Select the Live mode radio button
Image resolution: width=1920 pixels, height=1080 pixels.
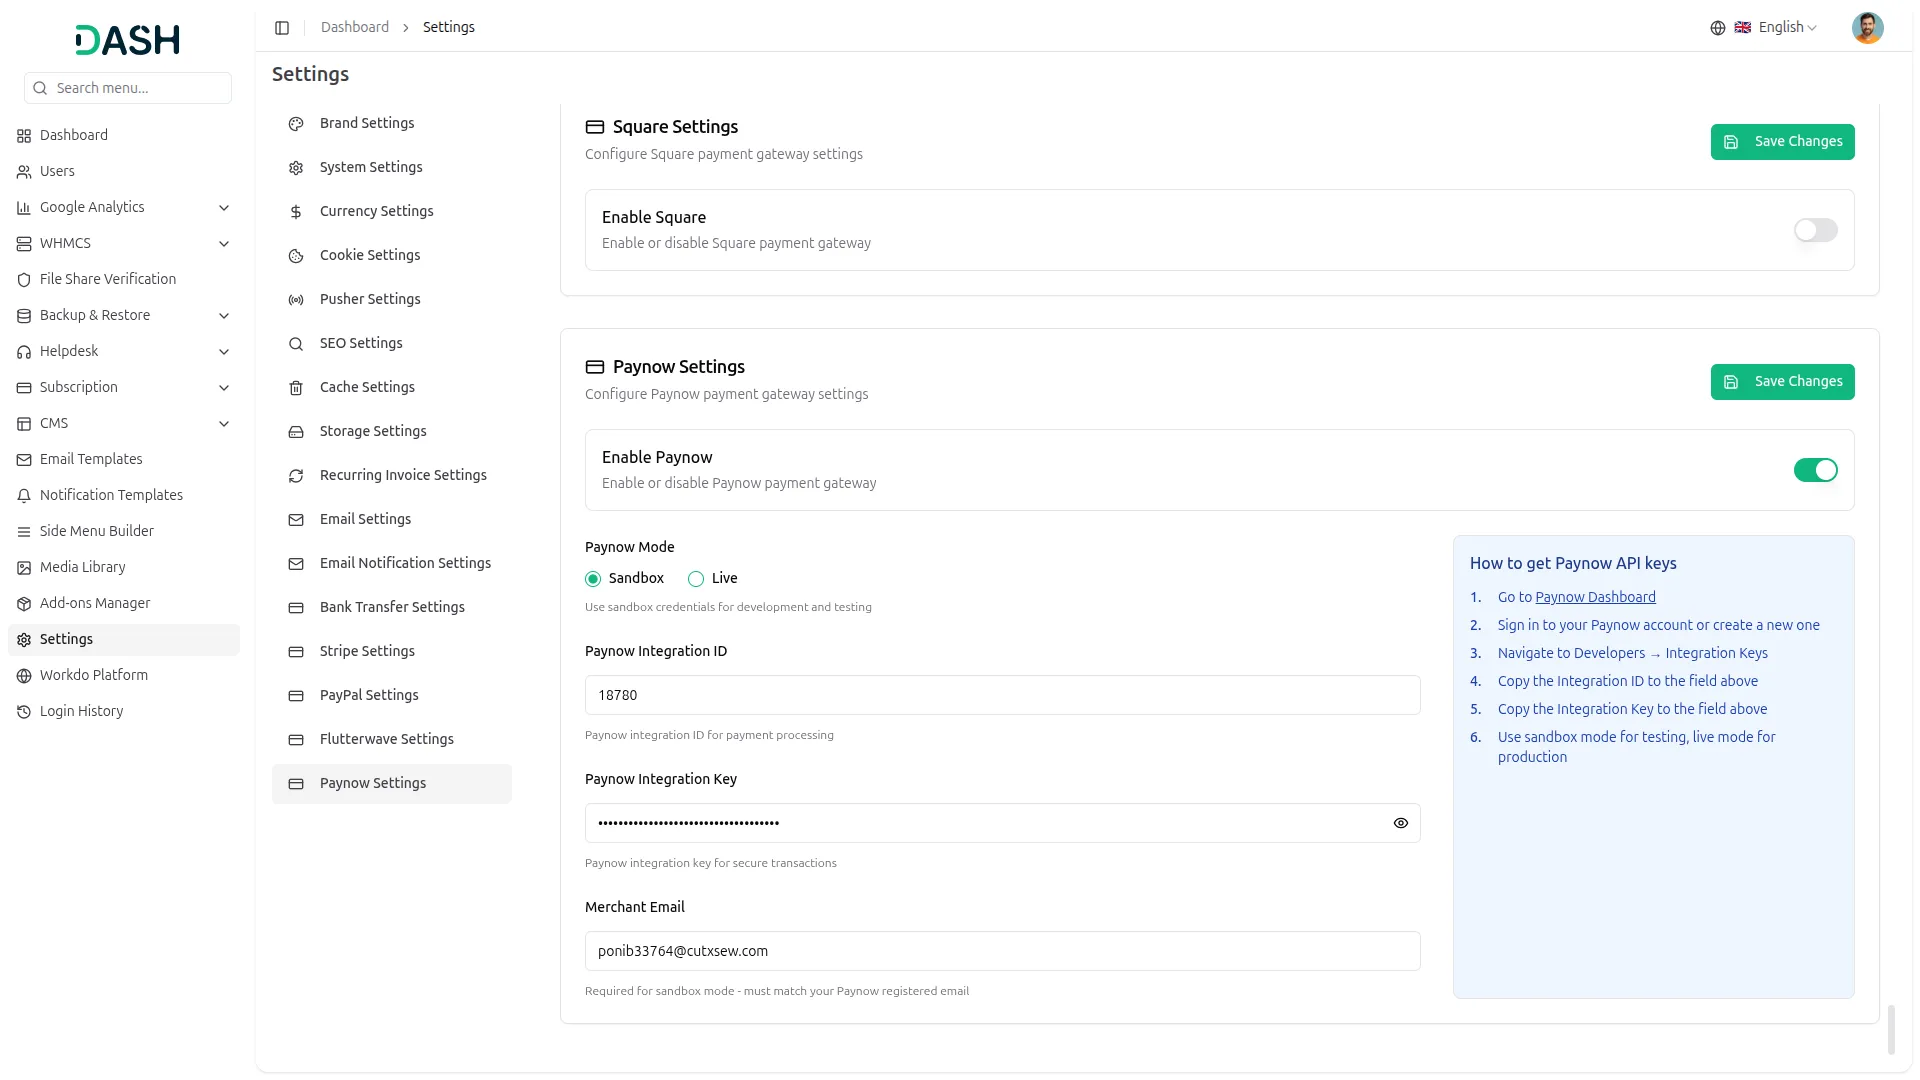click(x=696, y=579)
